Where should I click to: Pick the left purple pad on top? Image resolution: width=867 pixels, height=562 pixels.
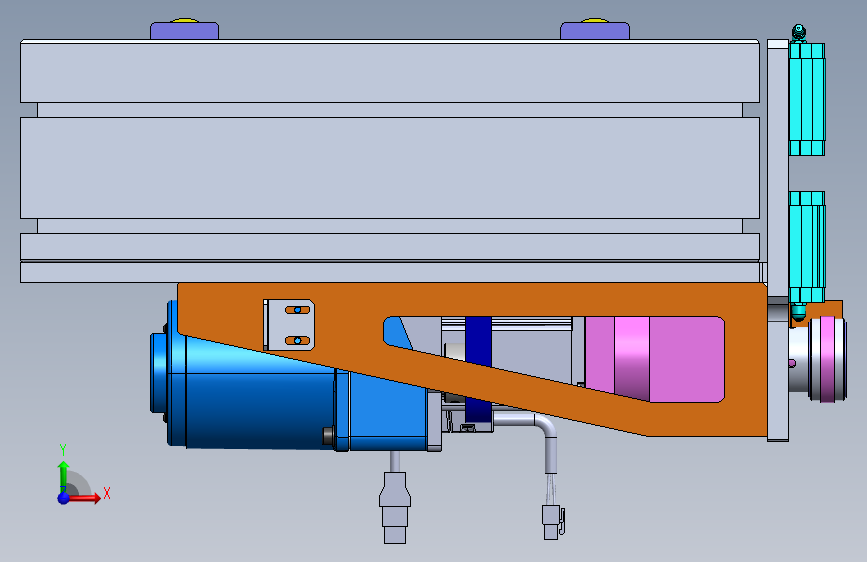click(x=185, y=30)
